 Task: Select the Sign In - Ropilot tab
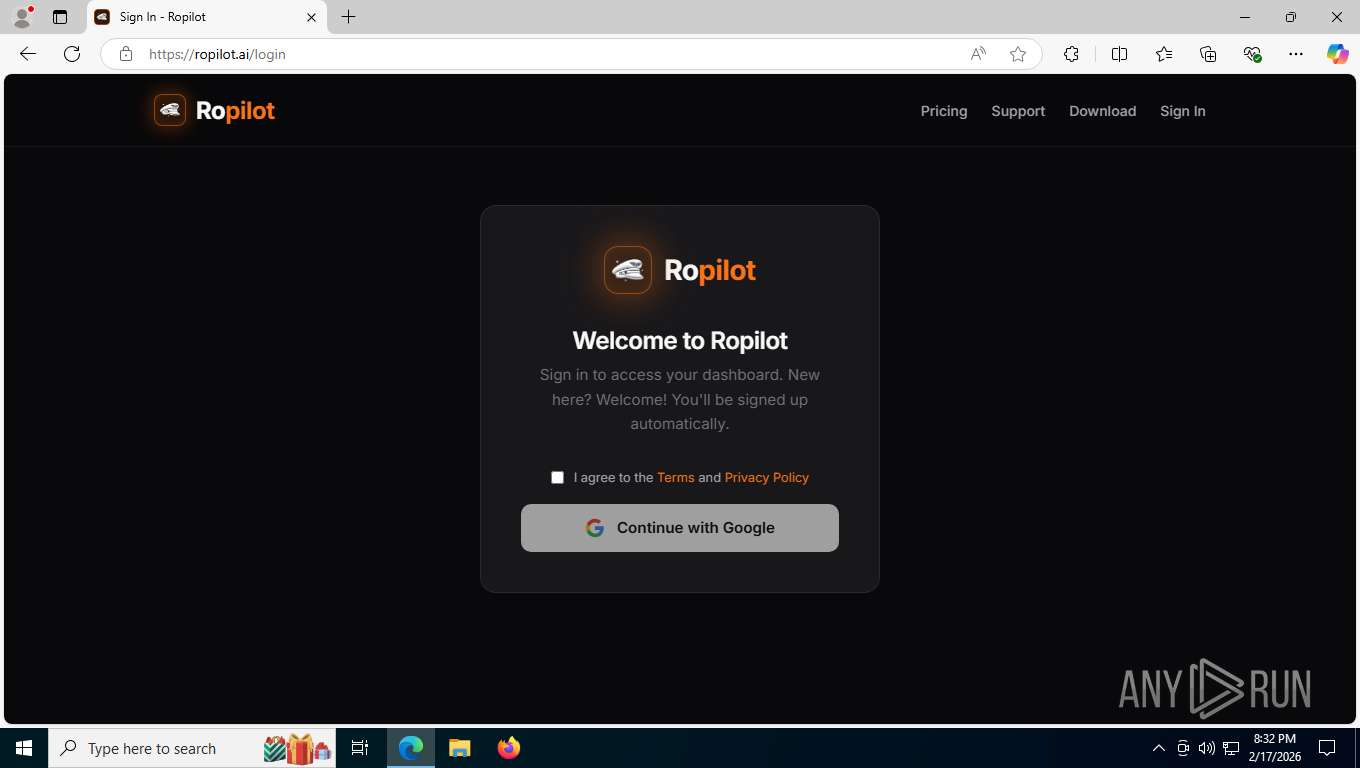207,17
